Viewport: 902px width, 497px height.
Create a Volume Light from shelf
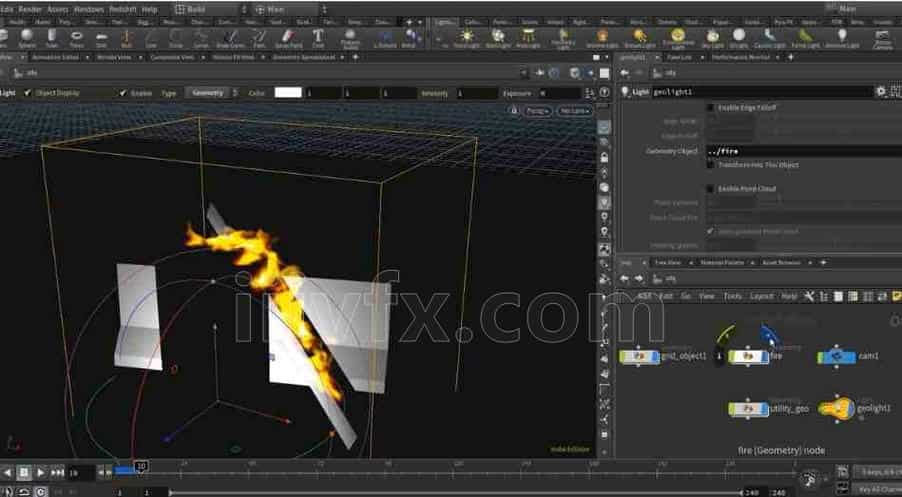click(602, 37)
